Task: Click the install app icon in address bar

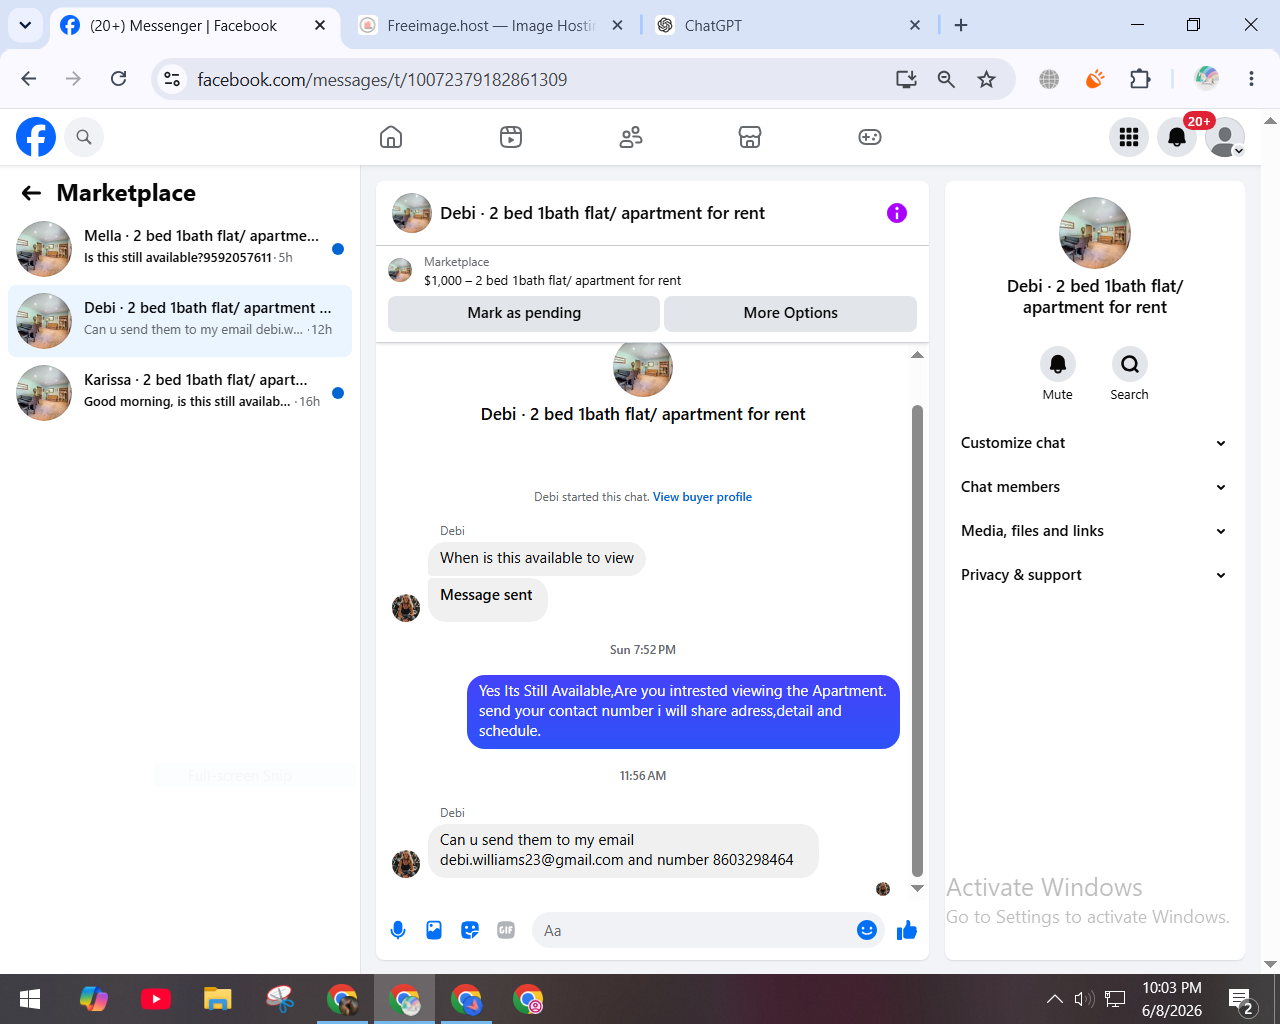Action: point(906,79)
